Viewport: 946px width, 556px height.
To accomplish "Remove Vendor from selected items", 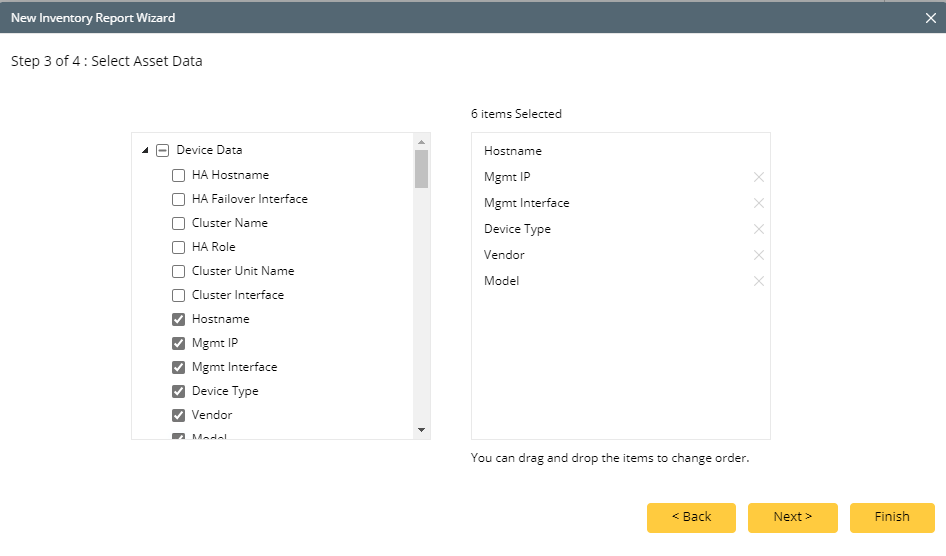I will coord(759,255).
